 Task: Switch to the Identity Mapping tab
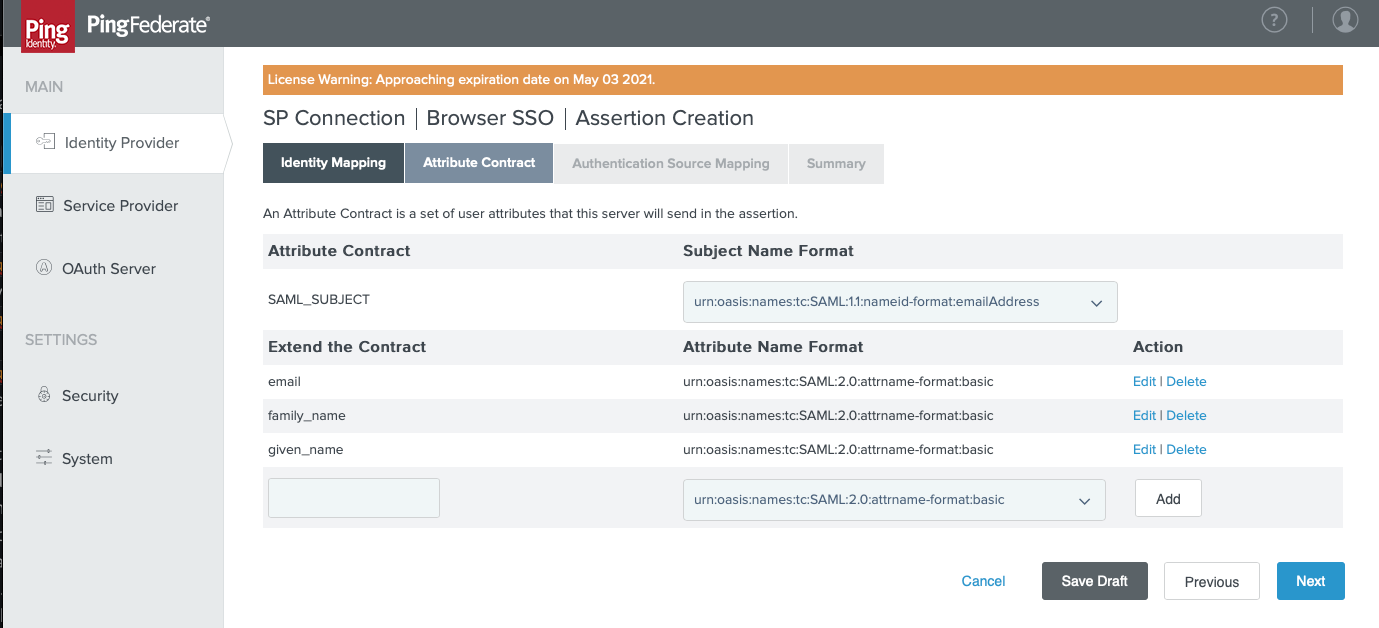(333, 162)
